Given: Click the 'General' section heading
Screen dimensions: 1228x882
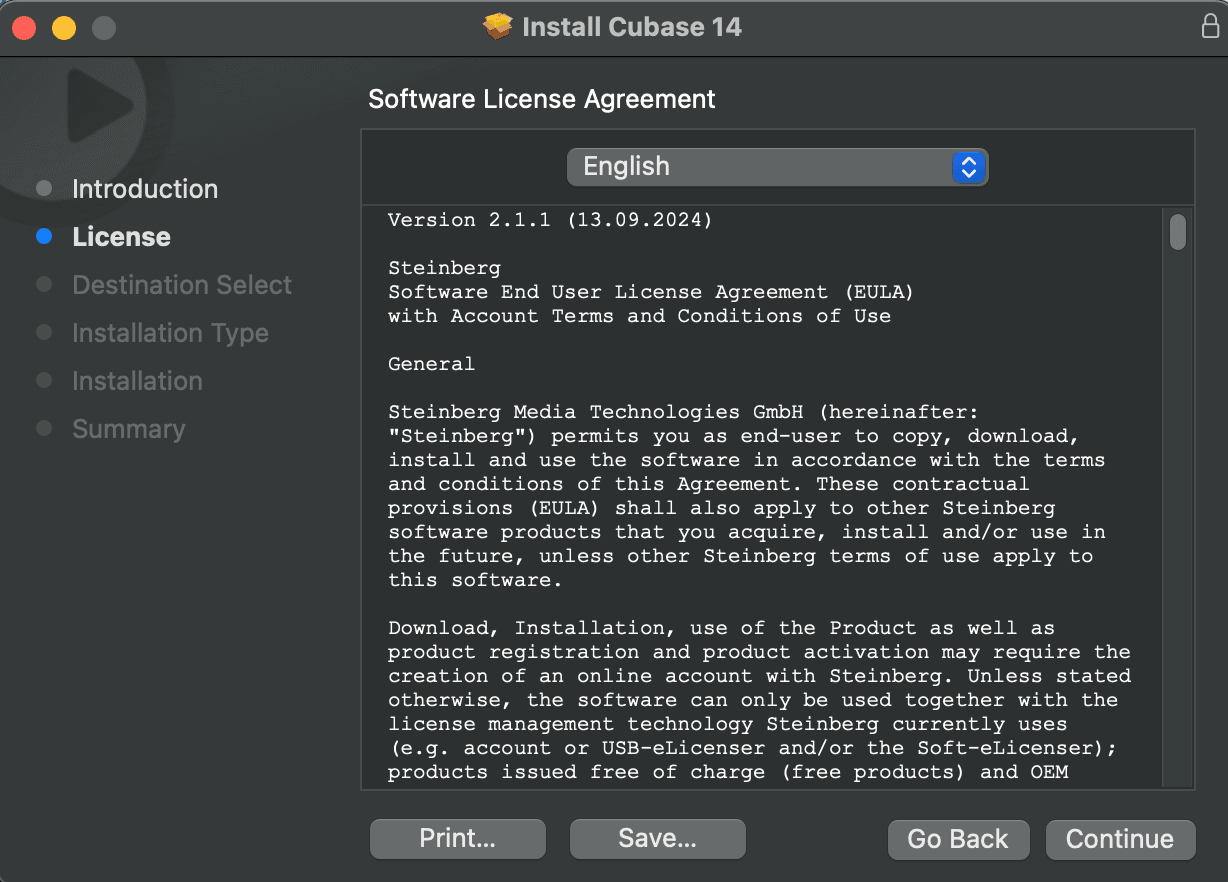Looking at the screenshot, I should (431, 364).
